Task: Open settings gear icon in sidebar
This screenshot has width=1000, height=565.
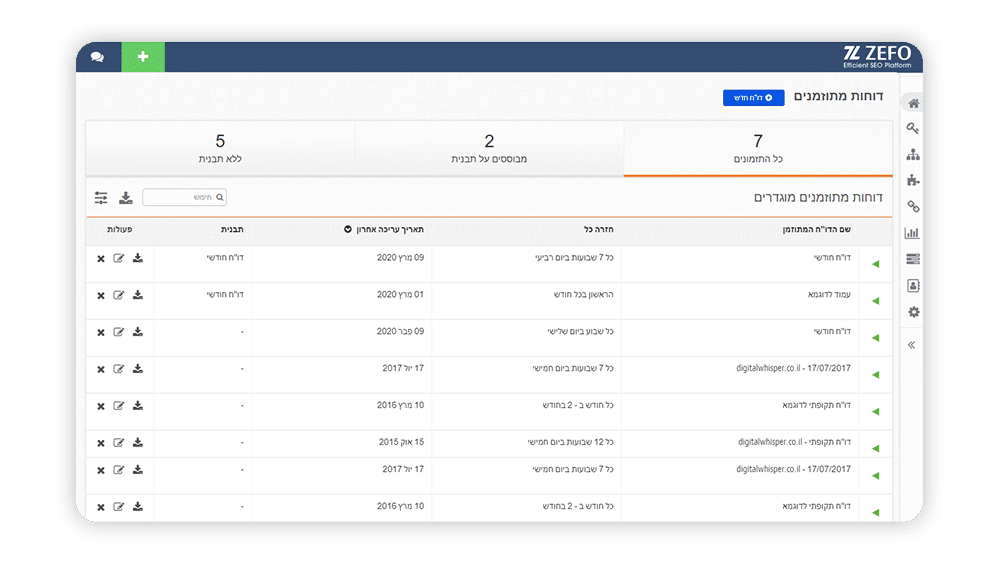Action: [913, 312]
